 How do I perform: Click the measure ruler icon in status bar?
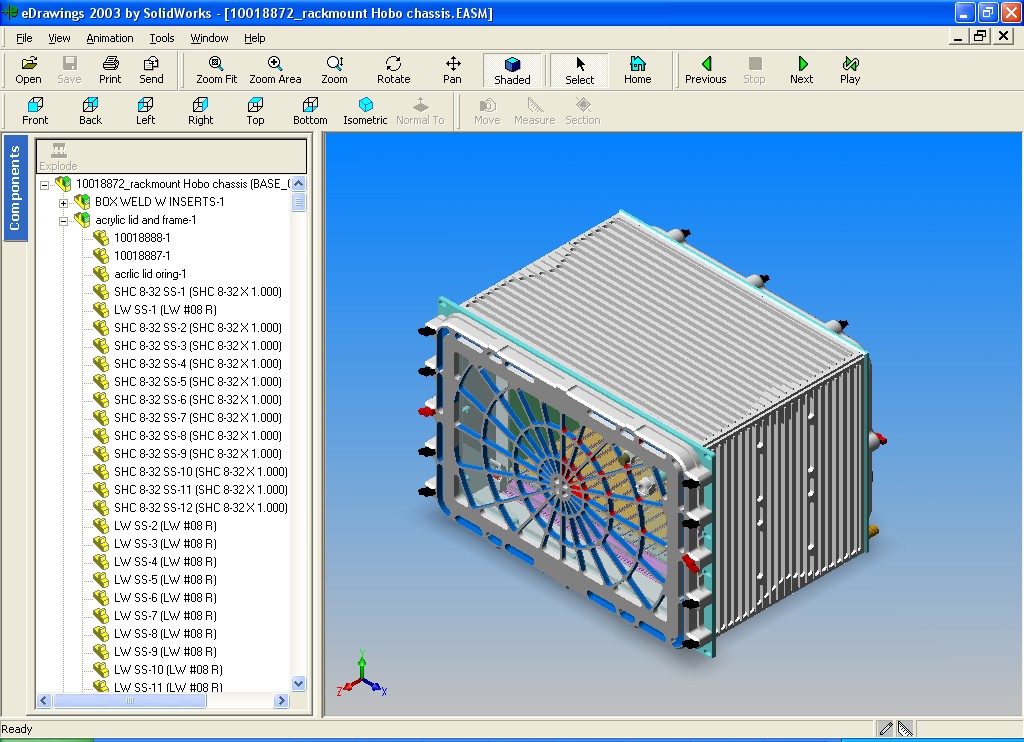(905, 728)
